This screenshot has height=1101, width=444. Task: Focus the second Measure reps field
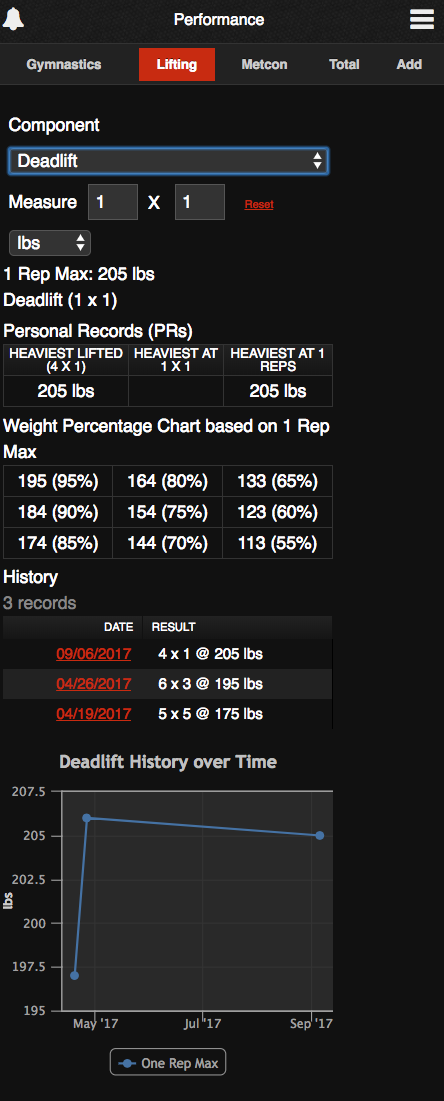pos(200,202)
